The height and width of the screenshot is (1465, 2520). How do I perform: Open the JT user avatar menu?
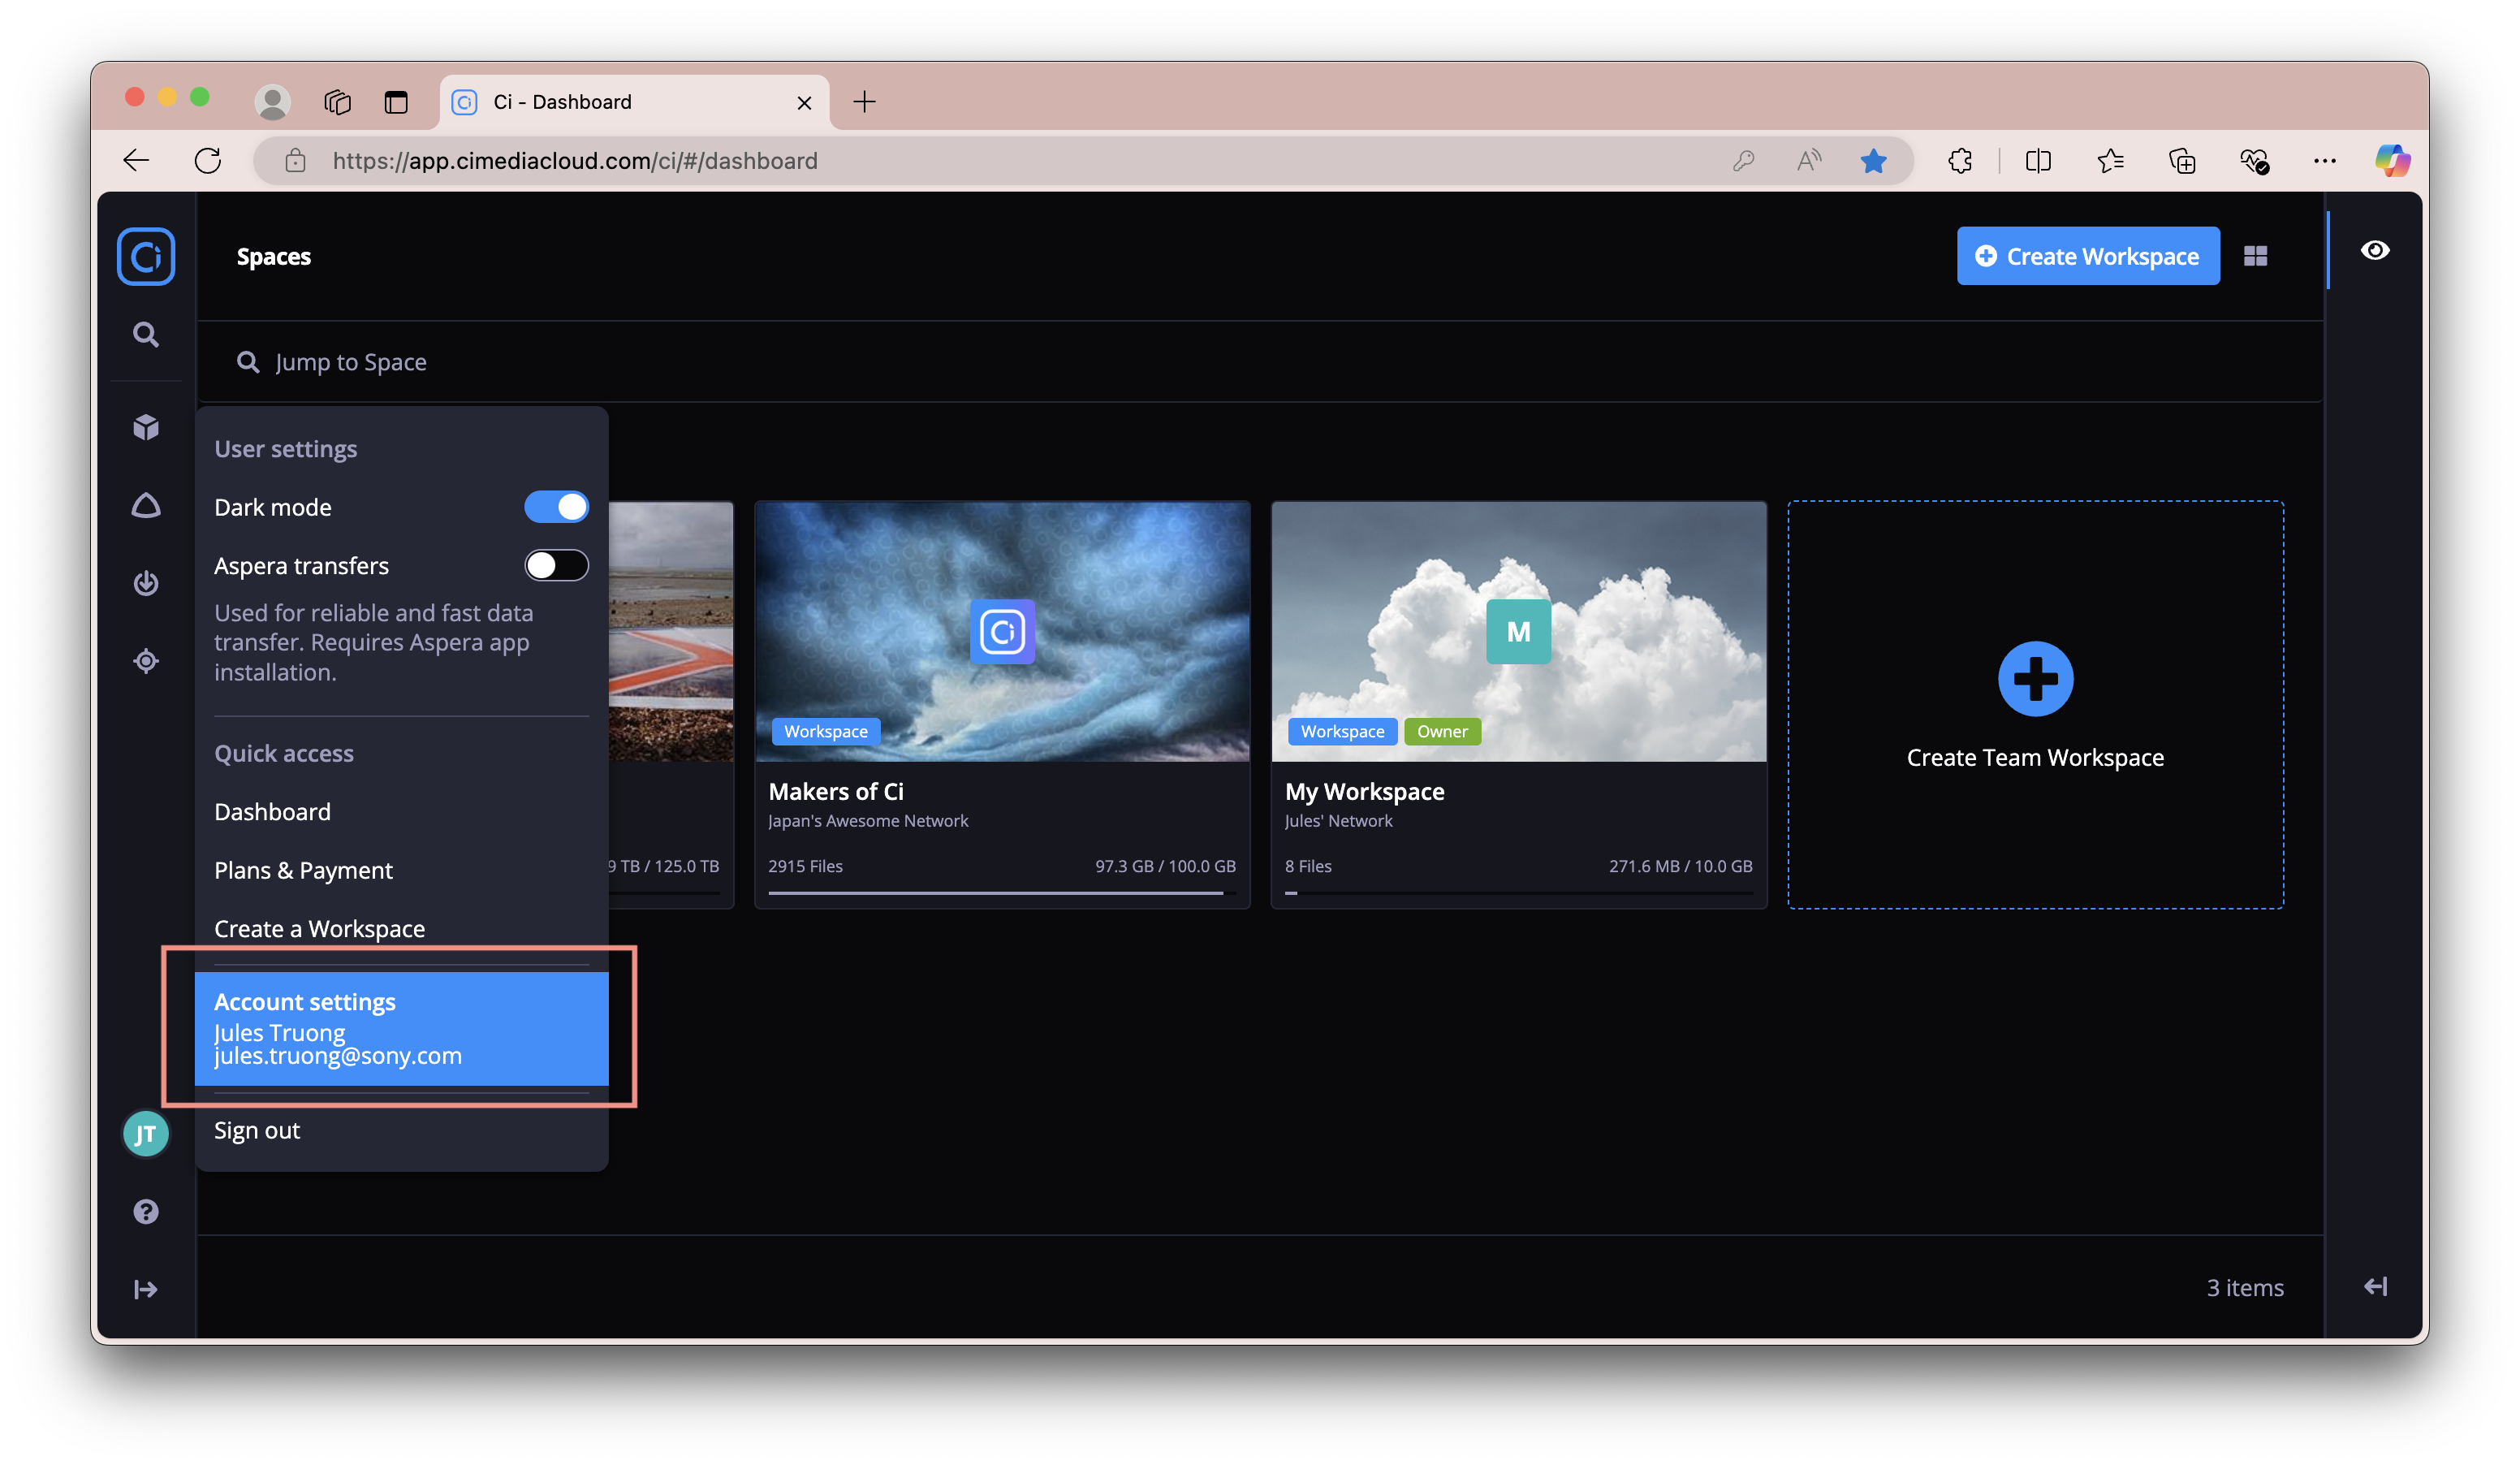pos(146,1134)
